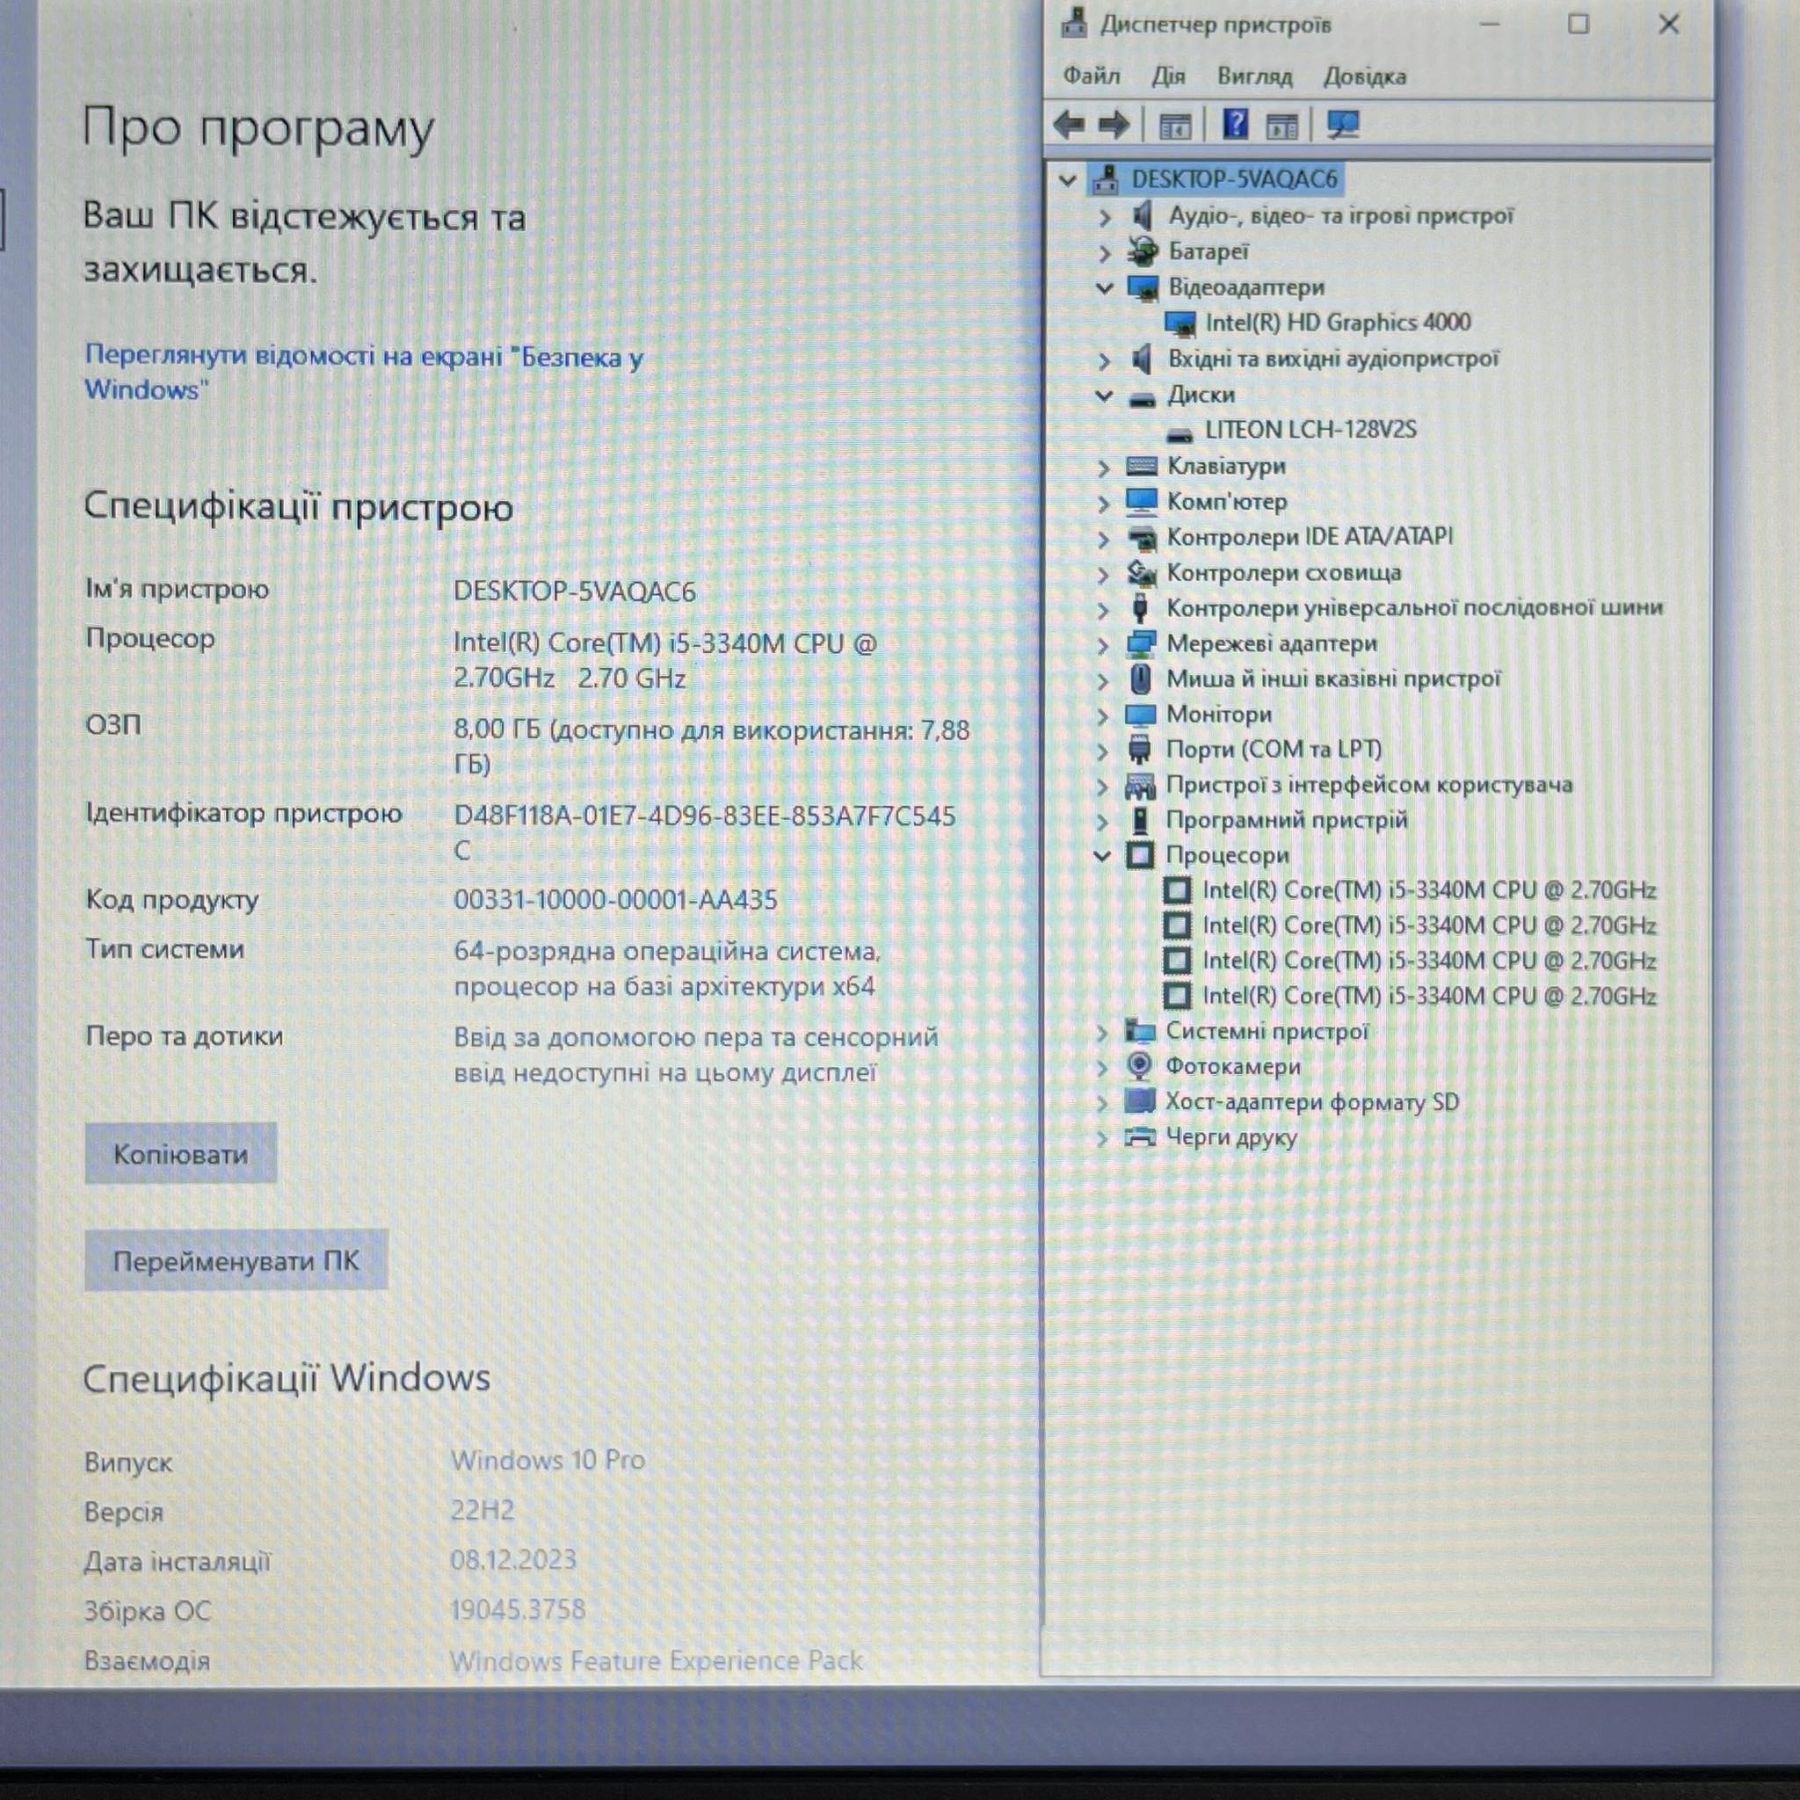Click the Forward arrow in Device Manager toolbar

1114,125
